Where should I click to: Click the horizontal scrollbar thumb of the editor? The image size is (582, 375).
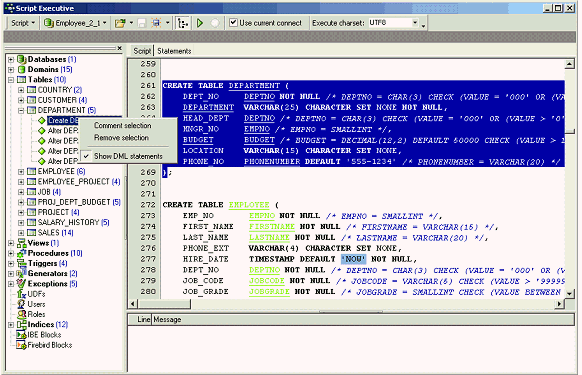164,304
